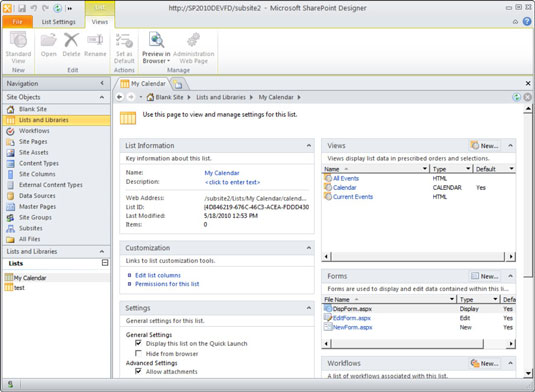Click the New button in Views panel

(x=485, y=146)
